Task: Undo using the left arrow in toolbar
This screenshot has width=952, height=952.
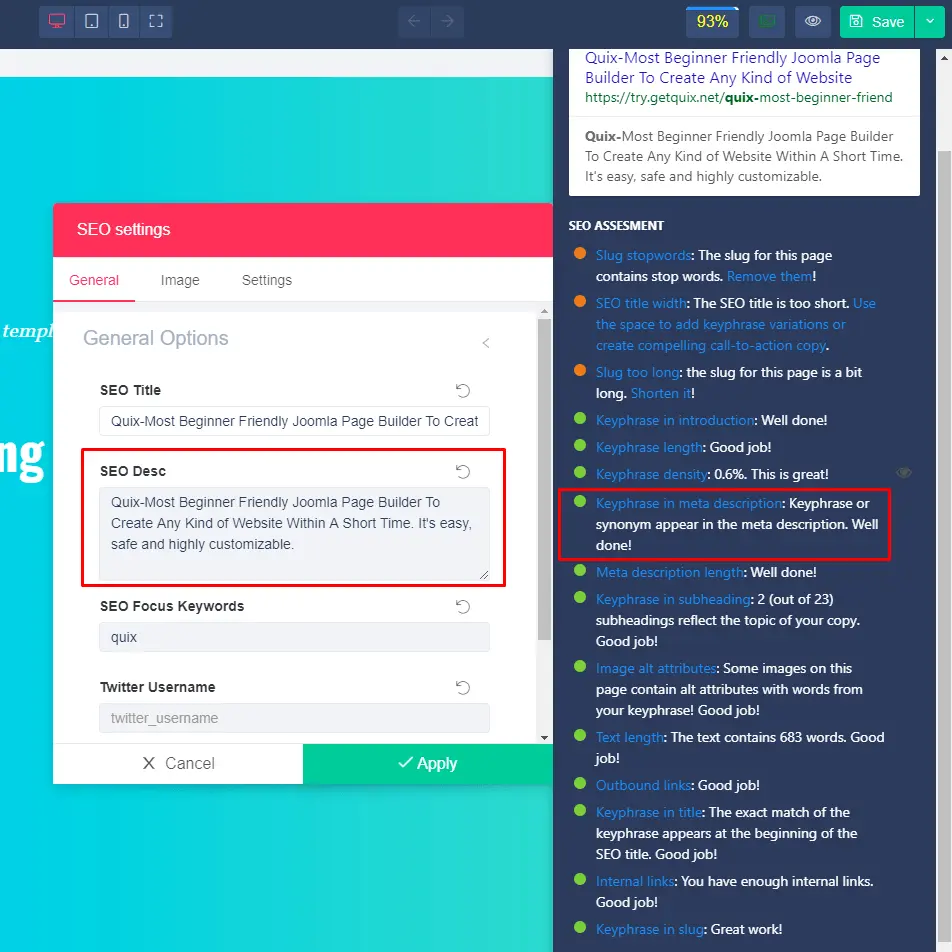Action: pos(415,21)
